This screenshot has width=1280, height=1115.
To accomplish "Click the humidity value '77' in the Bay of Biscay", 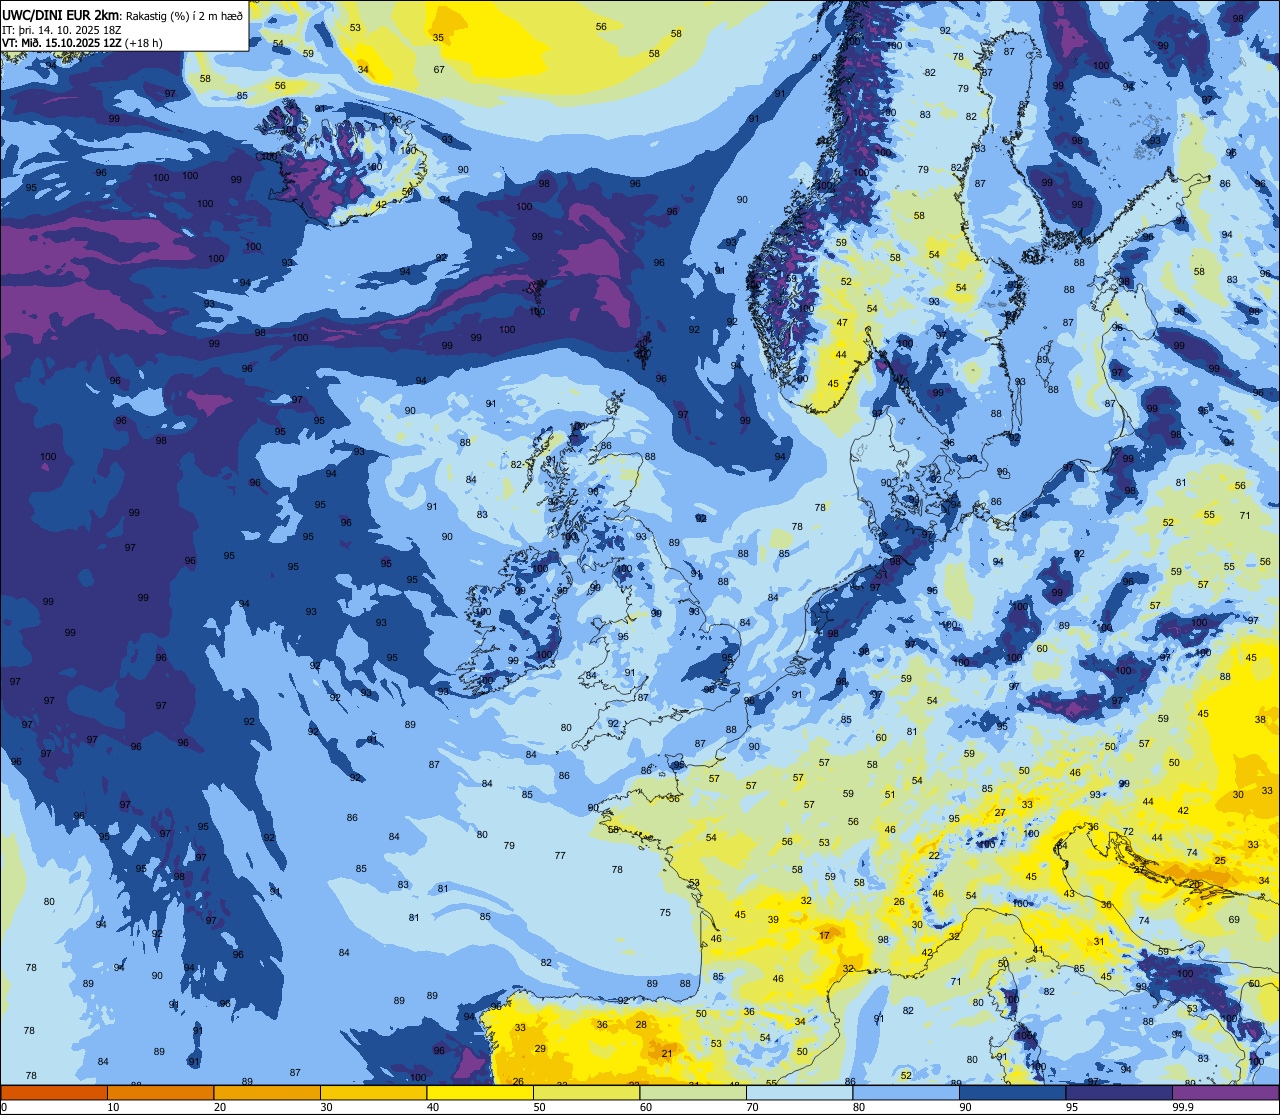I will tap(560, 856).
